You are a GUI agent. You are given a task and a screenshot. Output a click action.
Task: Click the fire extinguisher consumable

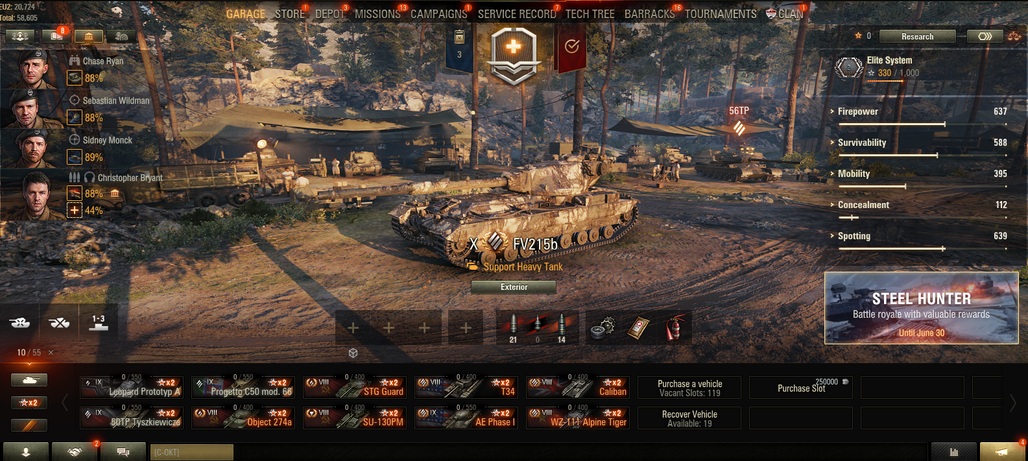point(673,327)
